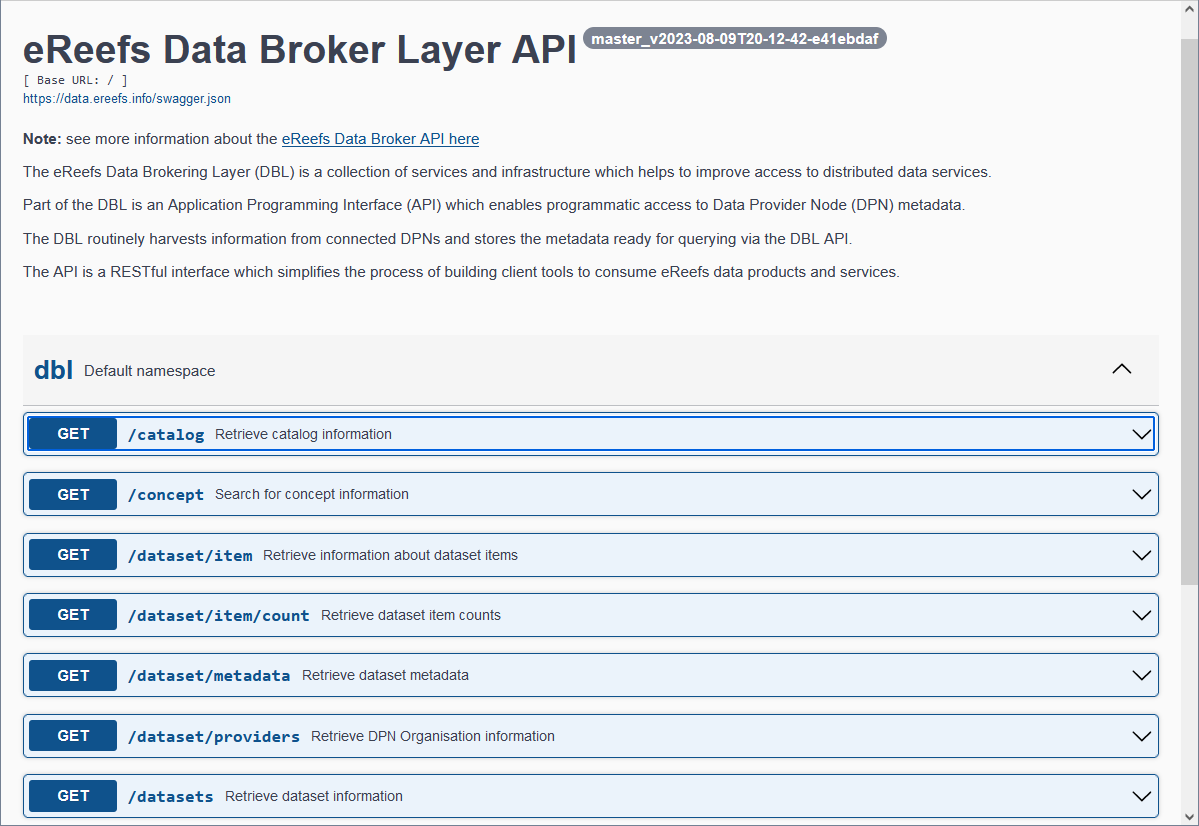This screenshot has width=1199, height=826.
Task: Click the GET button for /catalog
Action: coord(73,434)
